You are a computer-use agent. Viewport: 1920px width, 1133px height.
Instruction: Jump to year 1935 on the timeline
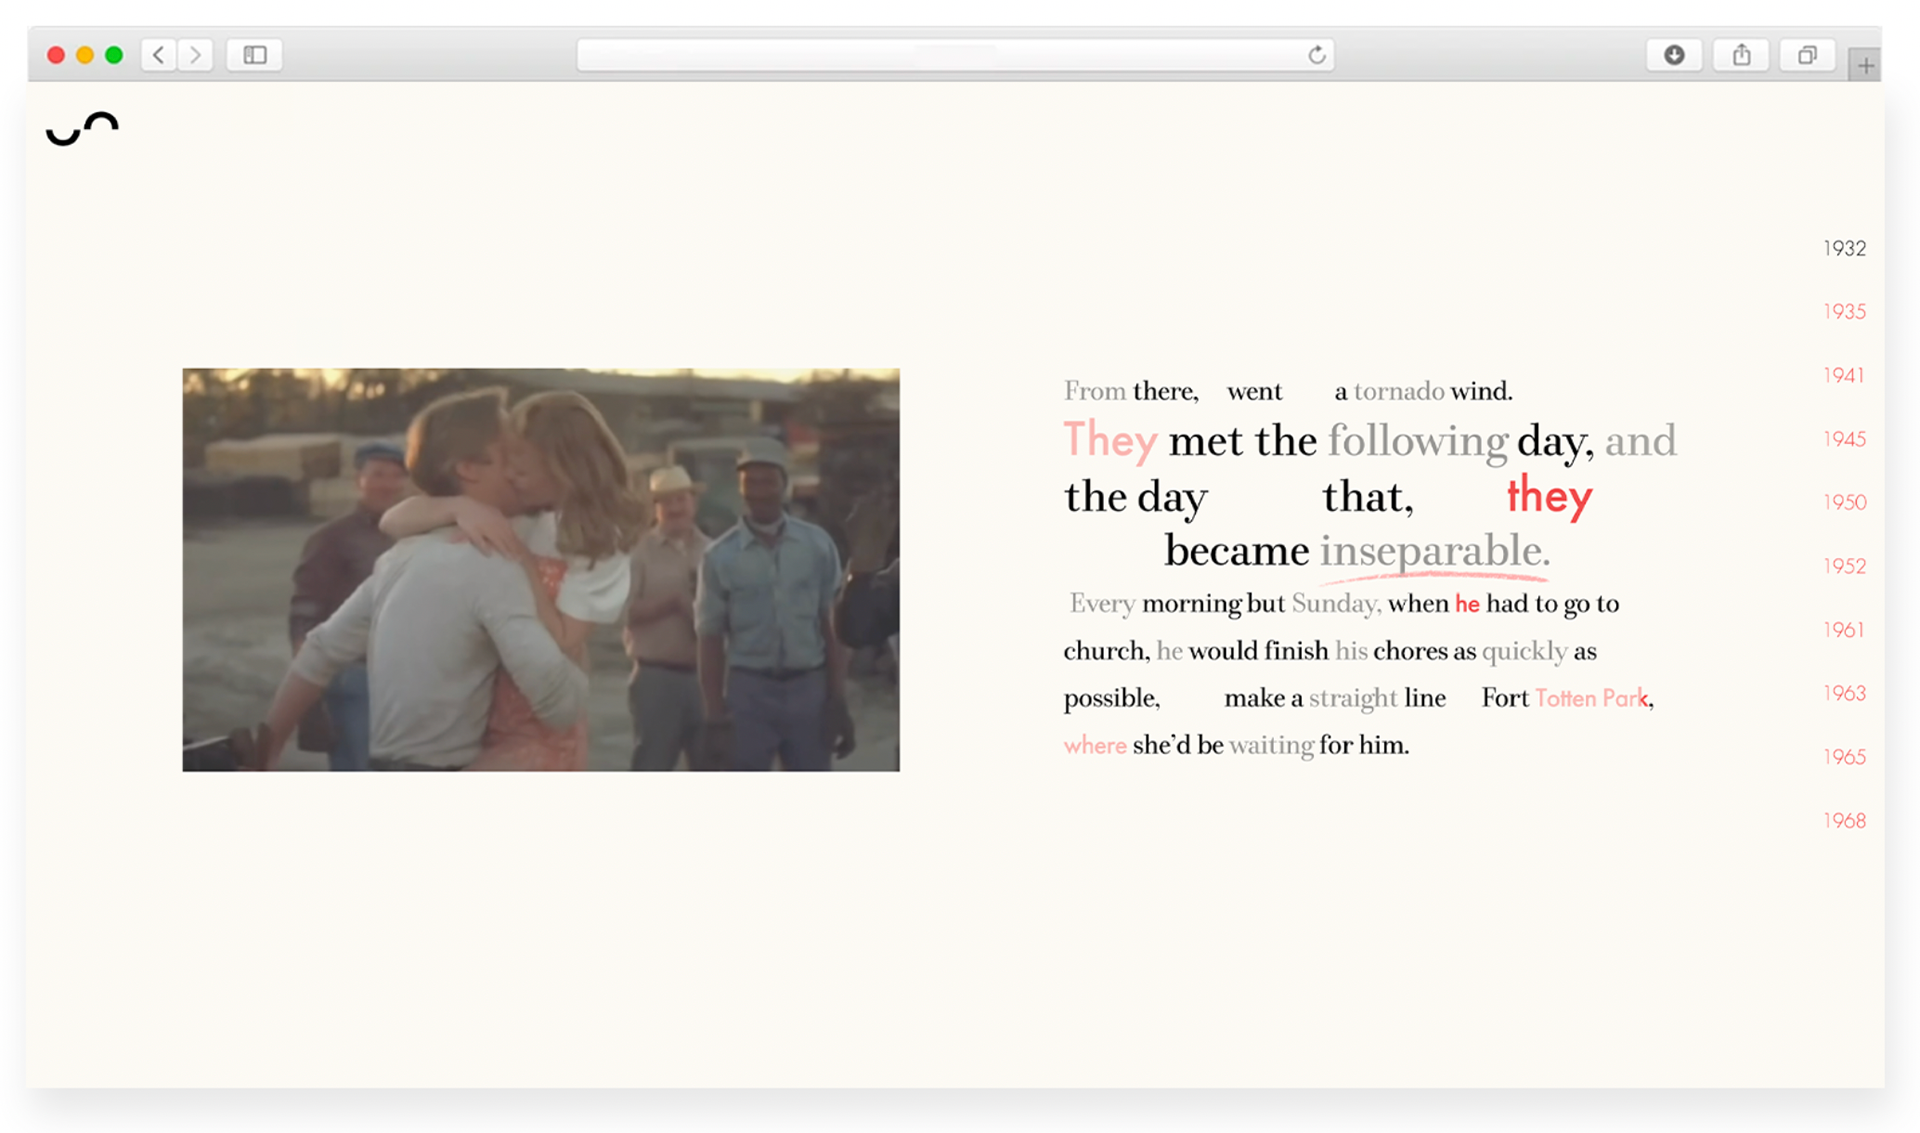coord(1844,311)
